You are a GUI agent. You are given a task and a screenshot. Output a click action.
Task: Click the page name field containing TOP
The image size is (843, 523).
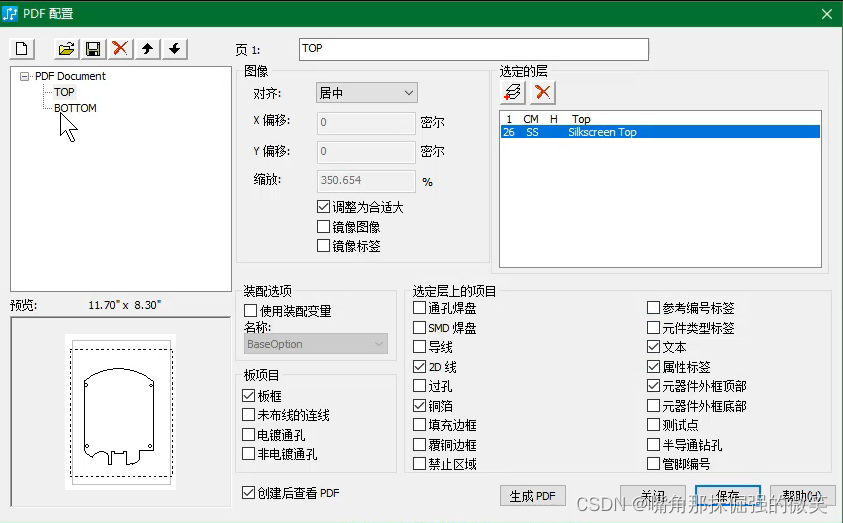point(473,49)
